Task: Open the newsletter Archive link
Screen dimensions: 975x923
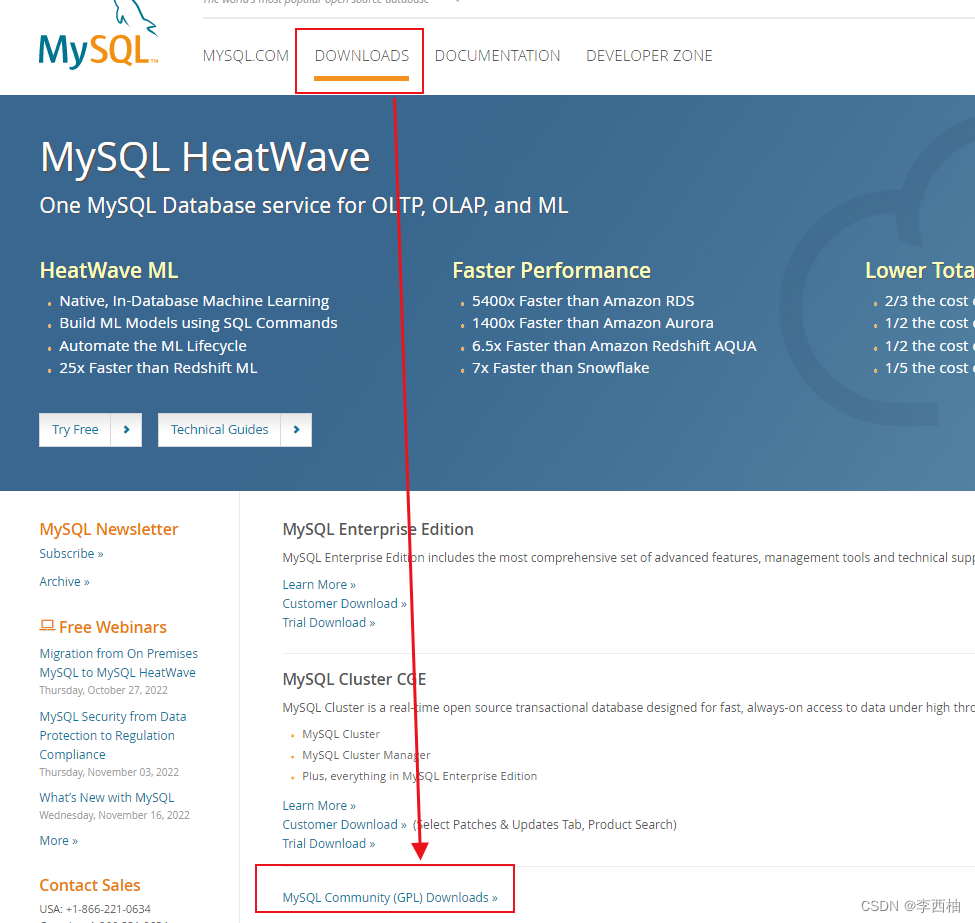Action: 64,582
